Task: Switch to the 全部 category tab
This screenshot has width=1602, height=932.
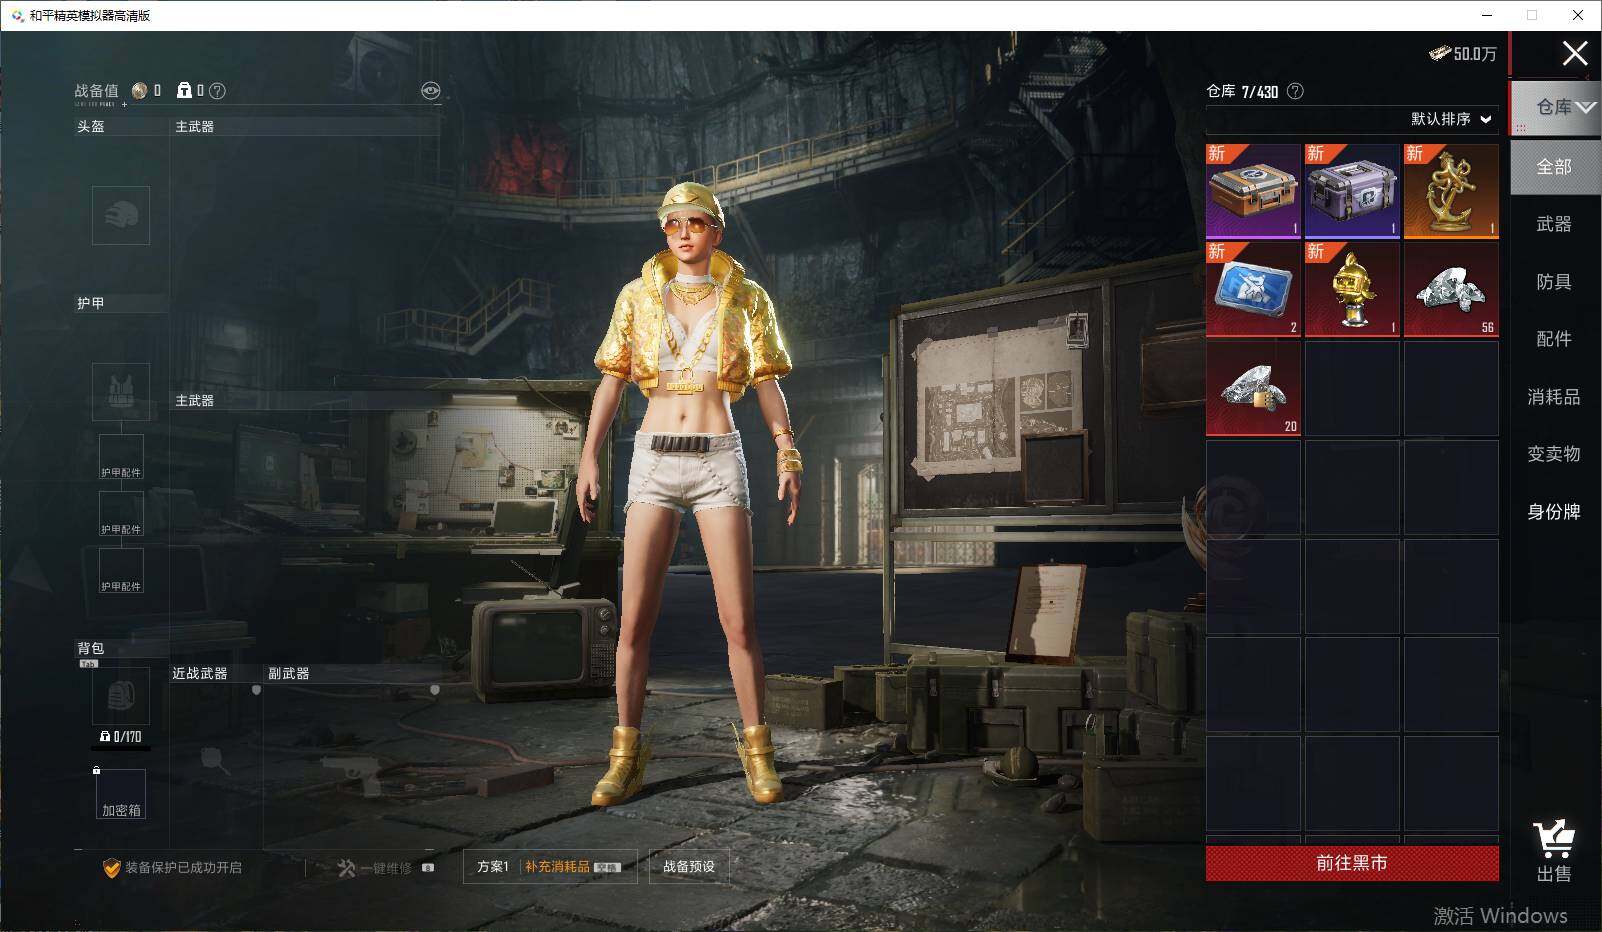Action: click(1555, 167)
